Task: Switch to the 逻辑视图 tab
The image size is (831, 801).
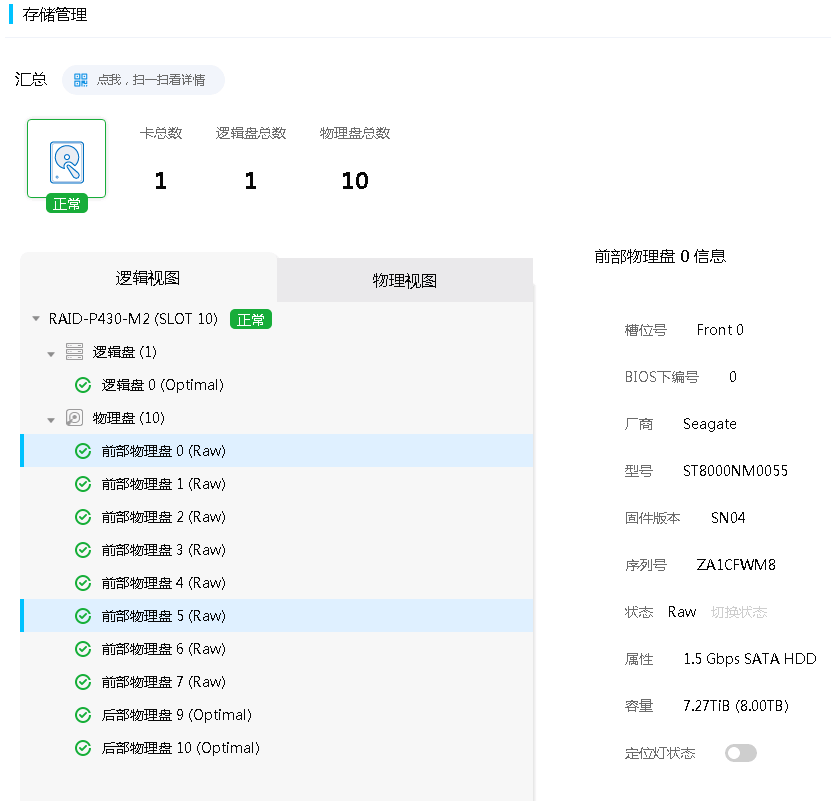Action: (148, 278)
